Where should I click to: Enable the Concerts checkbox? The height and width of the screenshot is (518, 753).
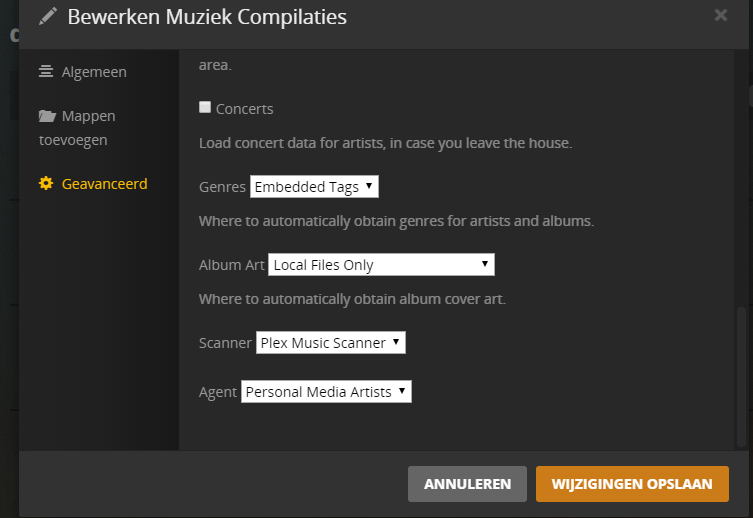point(205,107)
